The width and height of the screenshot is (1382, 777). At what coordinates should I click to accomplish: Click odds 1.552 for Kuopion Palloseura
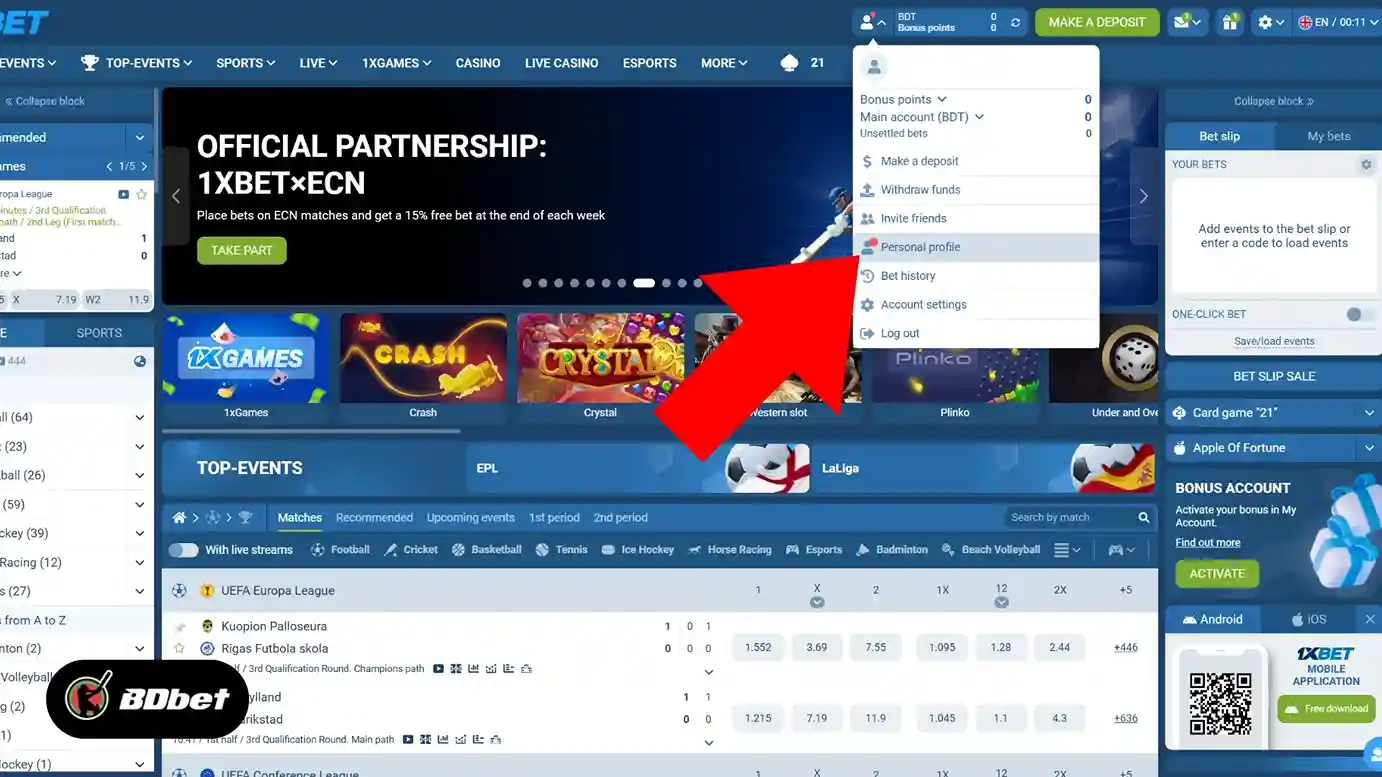tap(758, 648)
